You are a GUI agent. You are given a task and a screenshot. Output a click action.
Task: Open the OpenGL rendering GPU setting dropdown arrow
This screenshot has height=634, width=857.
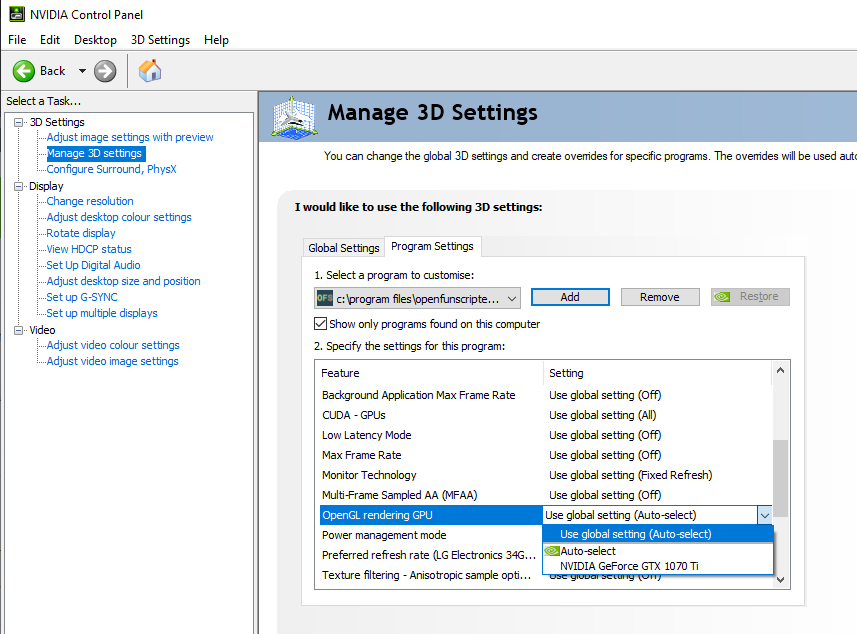coord(765,515)
